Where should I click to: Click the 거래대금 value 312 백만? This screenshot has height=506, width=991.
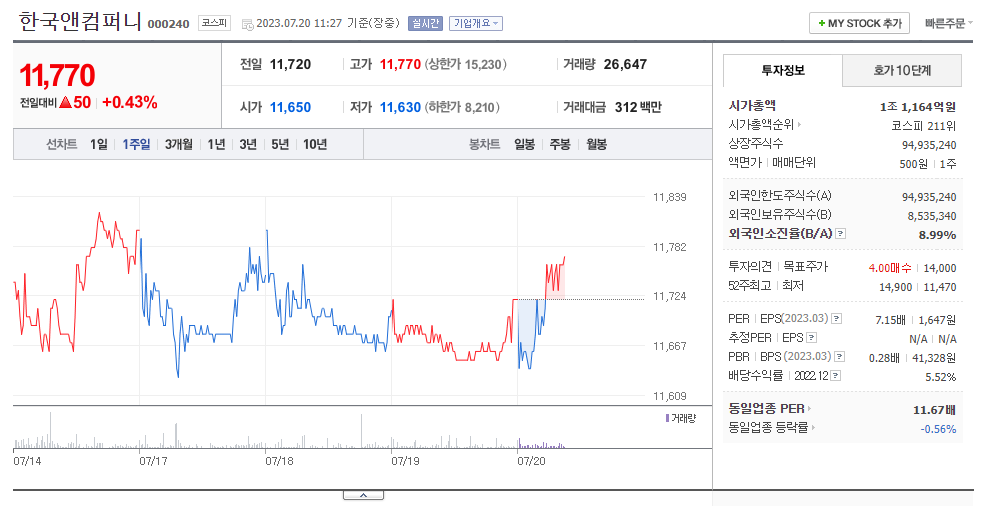click(x=638, y=107)
